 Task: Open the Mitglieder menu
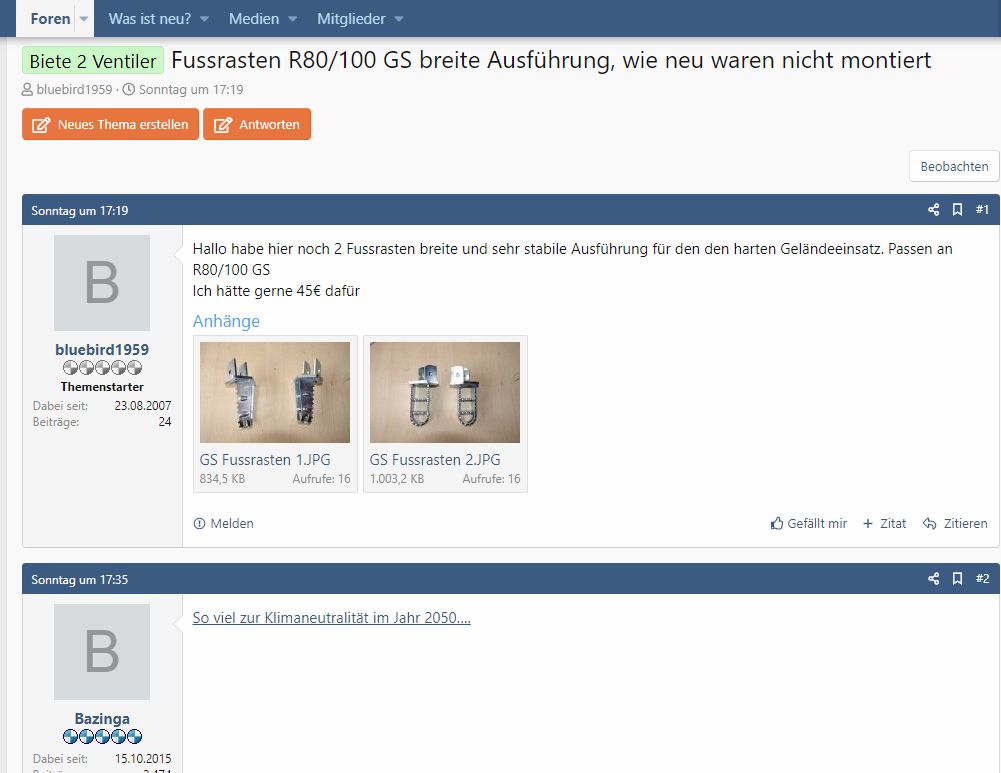click(360, 19)
